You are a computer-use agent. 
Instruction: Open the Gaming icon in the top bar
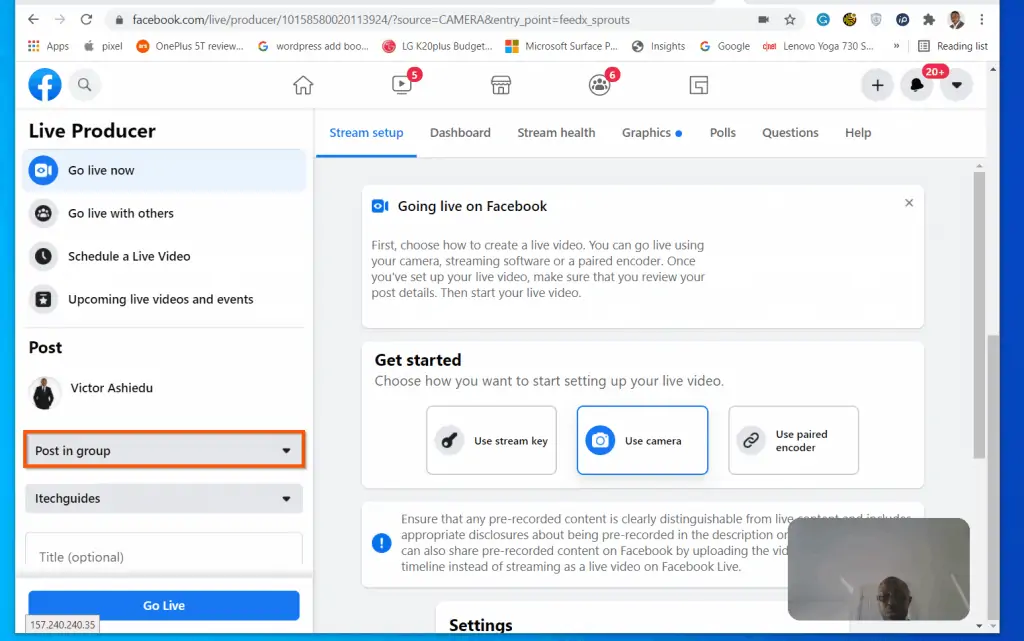click(x=699, y=85)
